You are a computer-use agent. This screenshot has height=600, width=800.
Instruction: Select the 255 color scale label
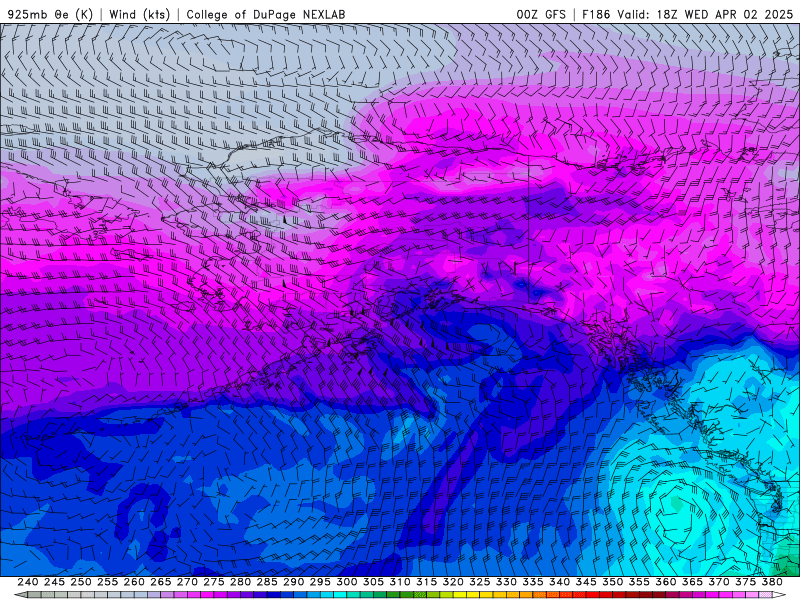tap(107, 582)
